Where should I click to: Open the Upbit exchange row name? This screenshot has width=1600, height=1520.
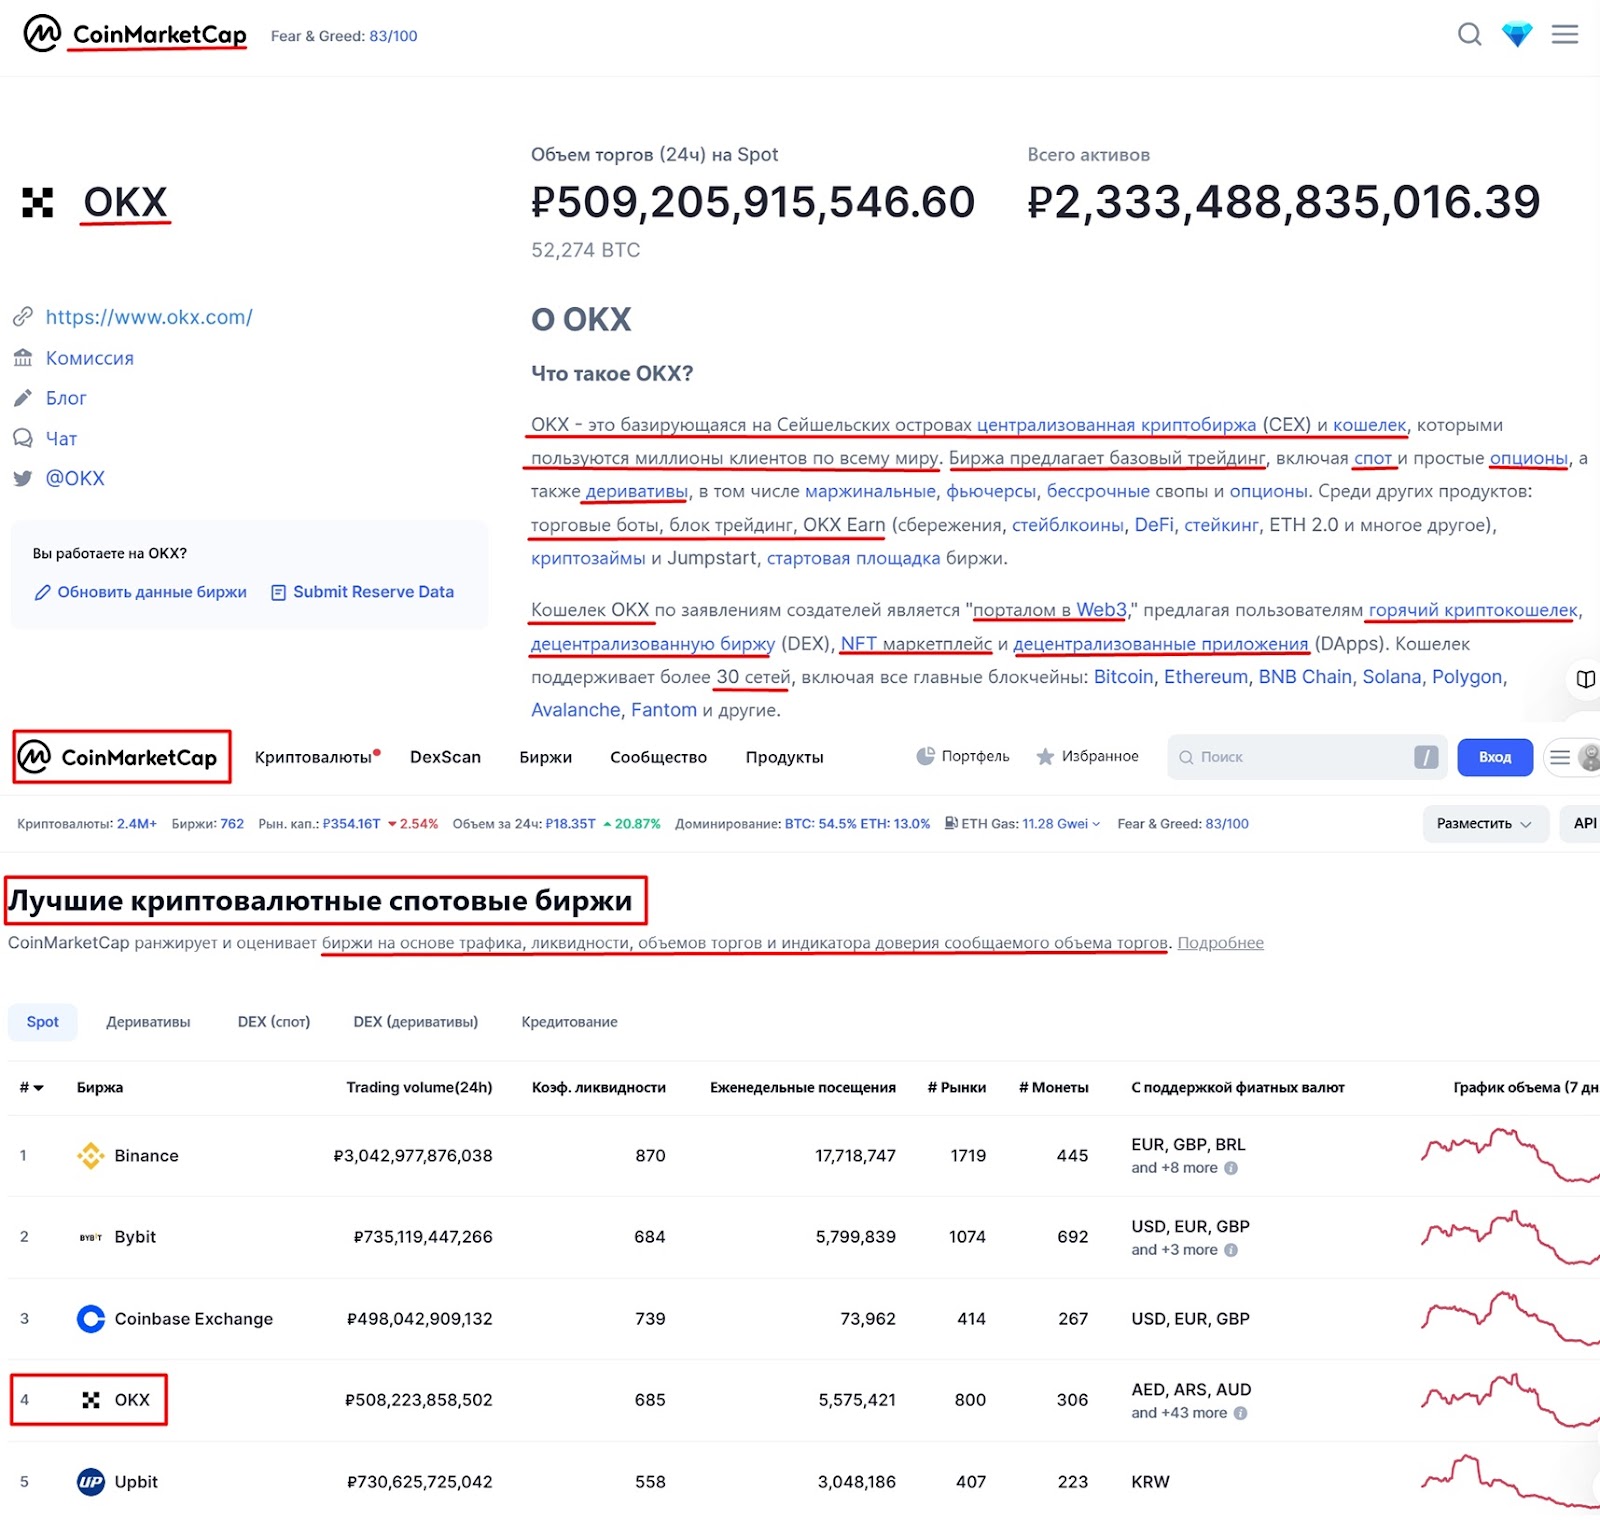[136, 1482]
